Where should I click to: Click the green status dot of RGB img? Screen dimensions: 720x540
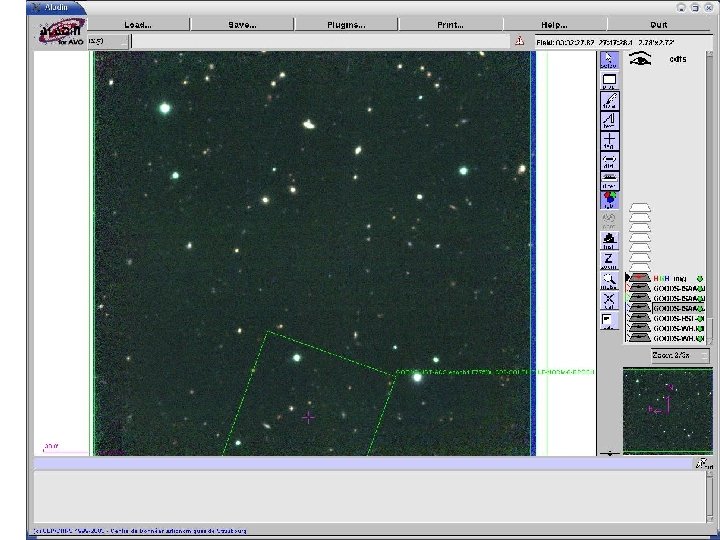[x=700, y=278]
